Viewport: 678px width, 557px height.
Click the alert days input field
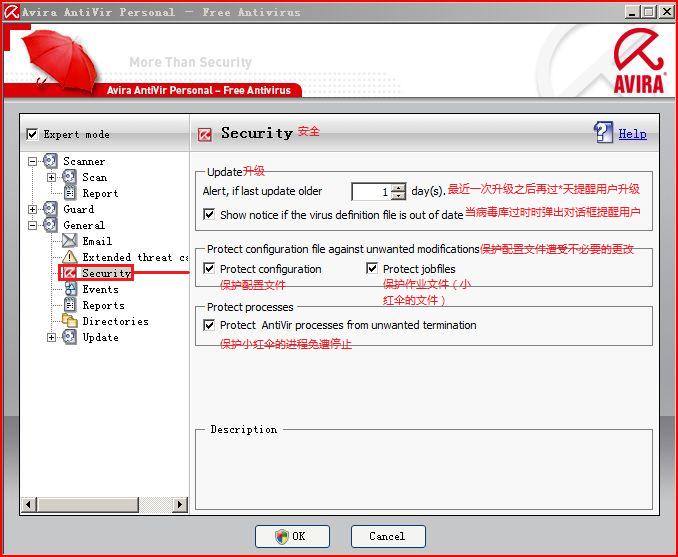(x=371, y=192)
